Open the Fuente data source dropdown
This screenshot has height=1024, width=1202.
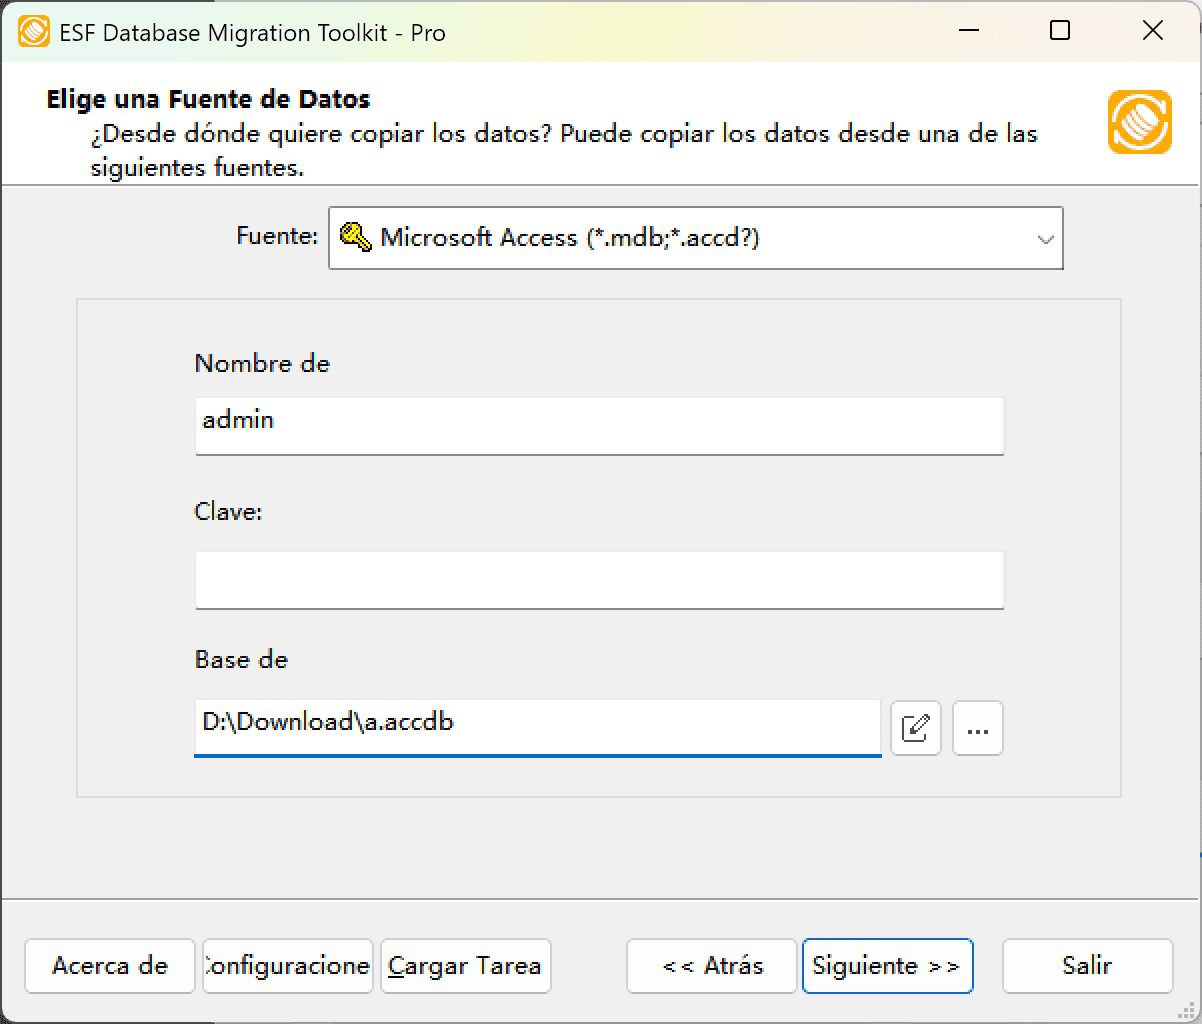point(695,238)
